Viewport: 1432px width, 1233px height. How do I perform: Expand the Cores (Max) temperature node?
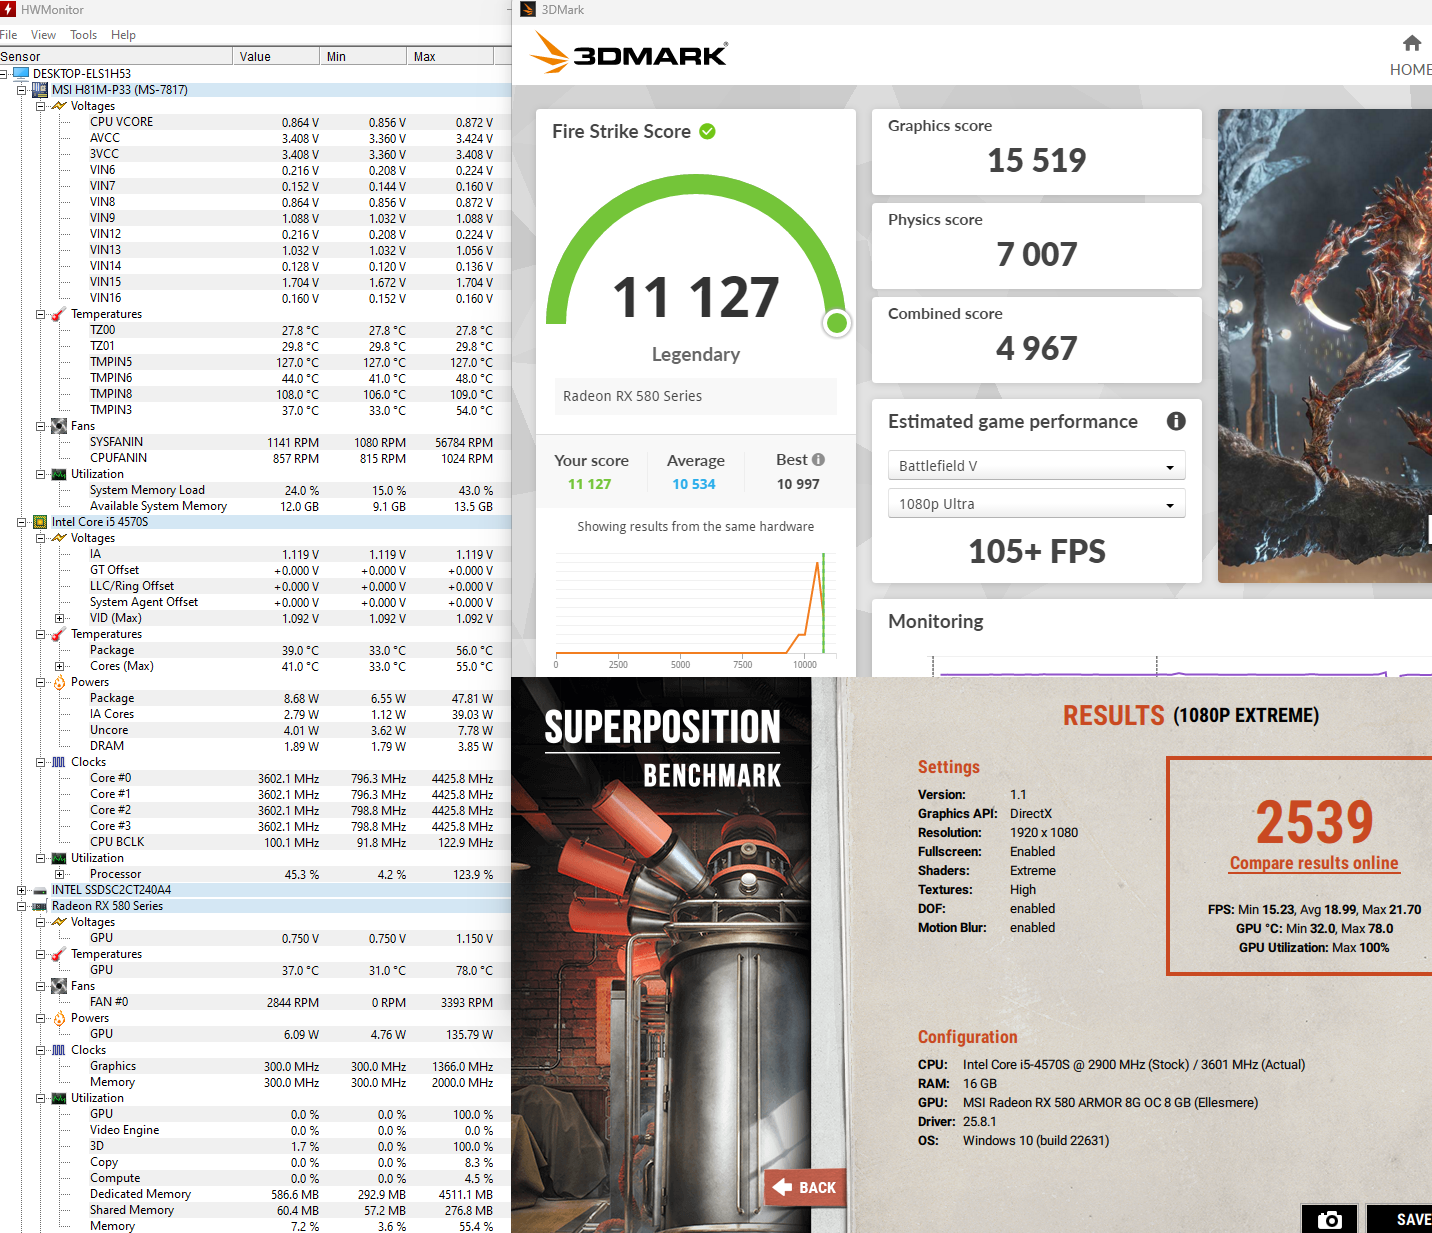coord(59,666)
